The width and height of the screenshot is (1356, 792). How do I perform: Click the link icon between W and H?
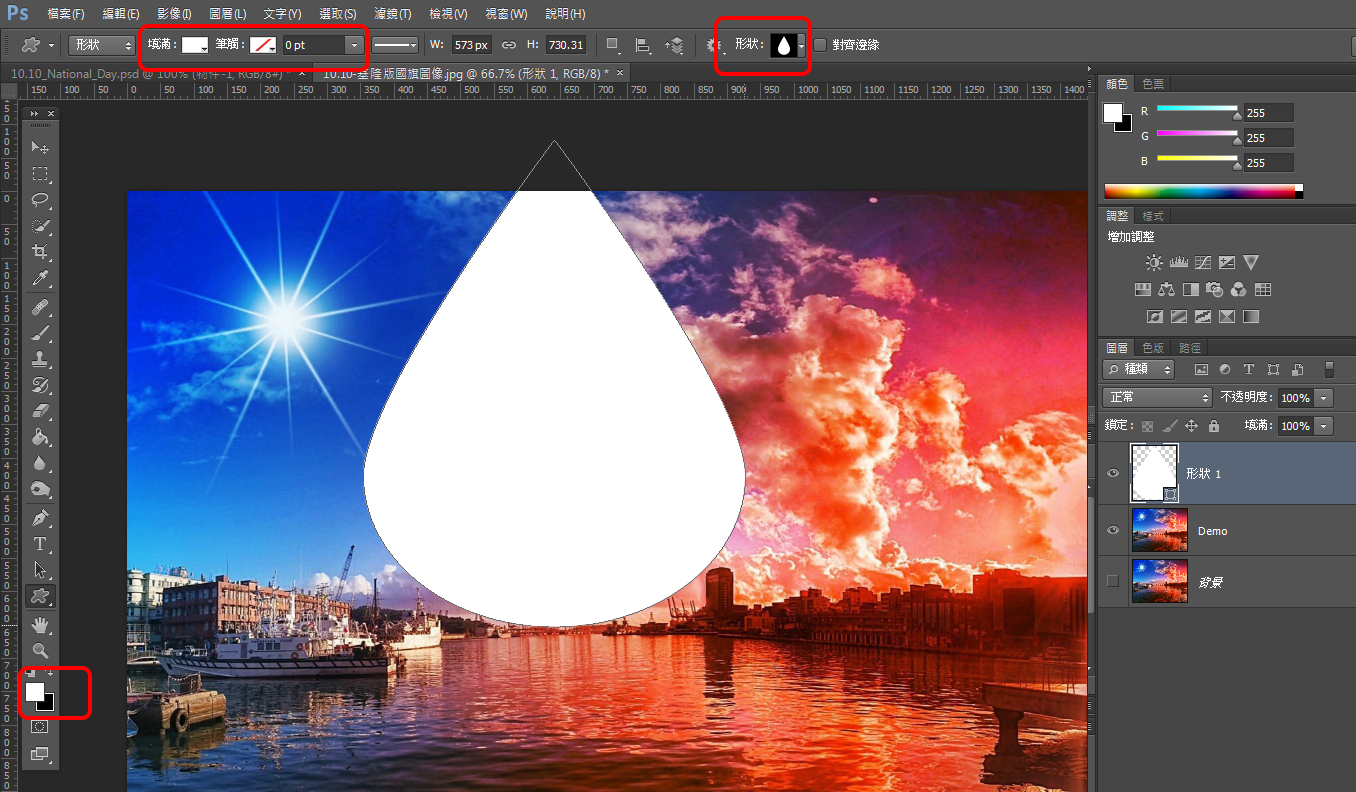pyautogui.click(x=508, y=45)
